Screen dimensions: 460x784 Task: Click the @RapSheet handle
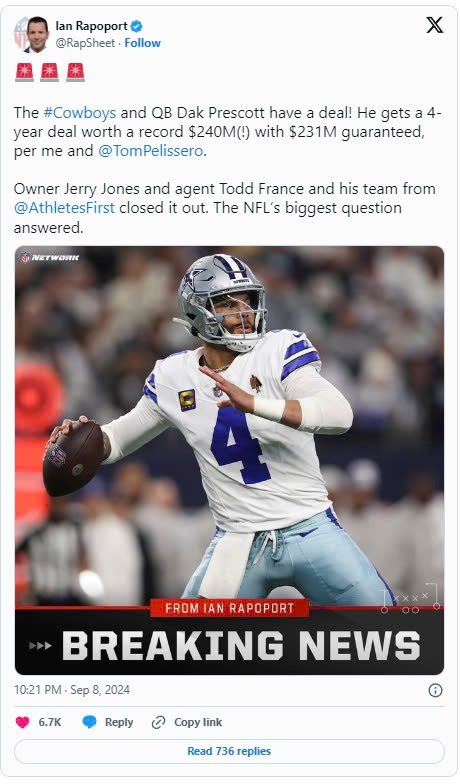click(85, 43)
